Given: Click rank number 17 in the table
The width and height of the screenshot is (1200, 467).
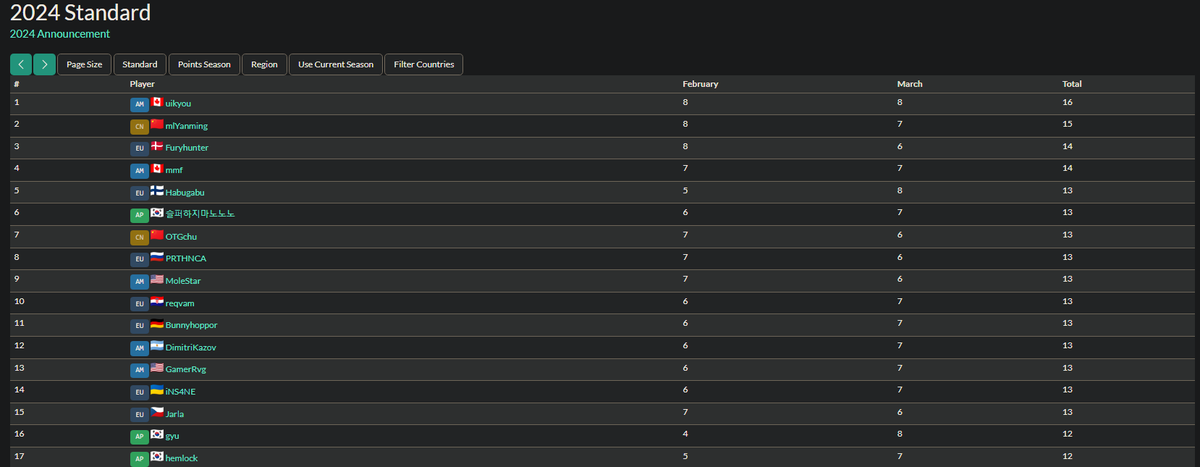Looking at the screenshot, I should [19, 456].
